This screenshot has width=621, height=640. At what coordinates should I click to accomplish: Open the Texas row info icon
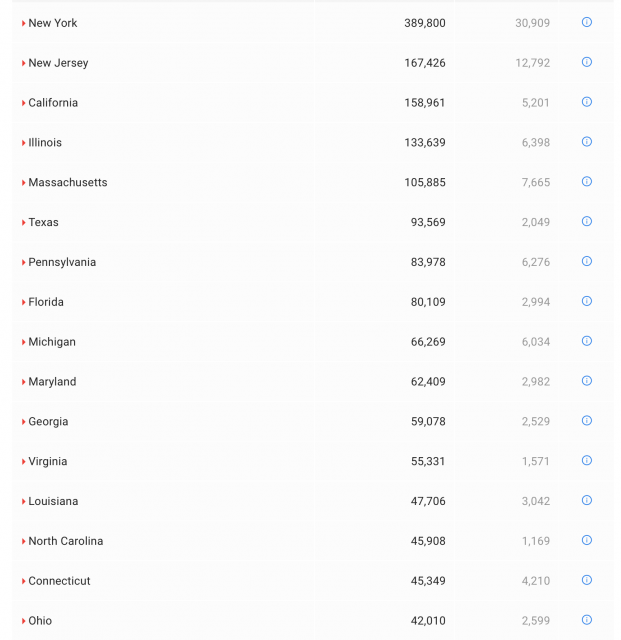click(587, 222)
